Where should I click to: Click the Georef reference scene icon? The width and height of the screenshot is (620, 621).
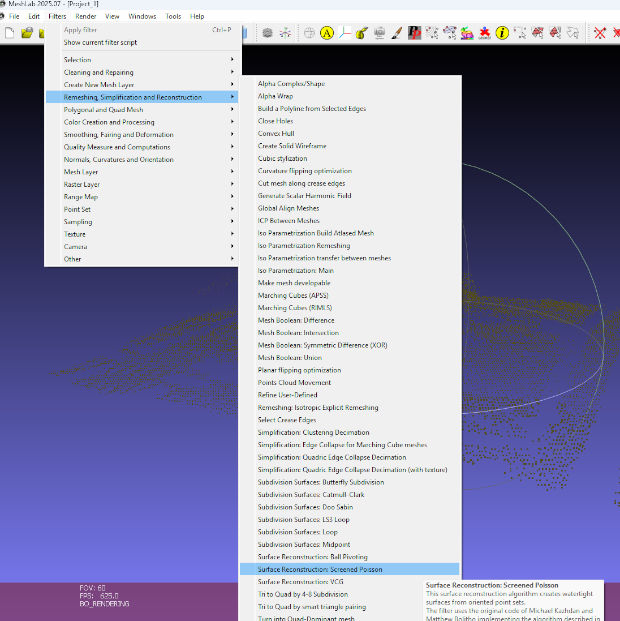click(x=485, y=33)
